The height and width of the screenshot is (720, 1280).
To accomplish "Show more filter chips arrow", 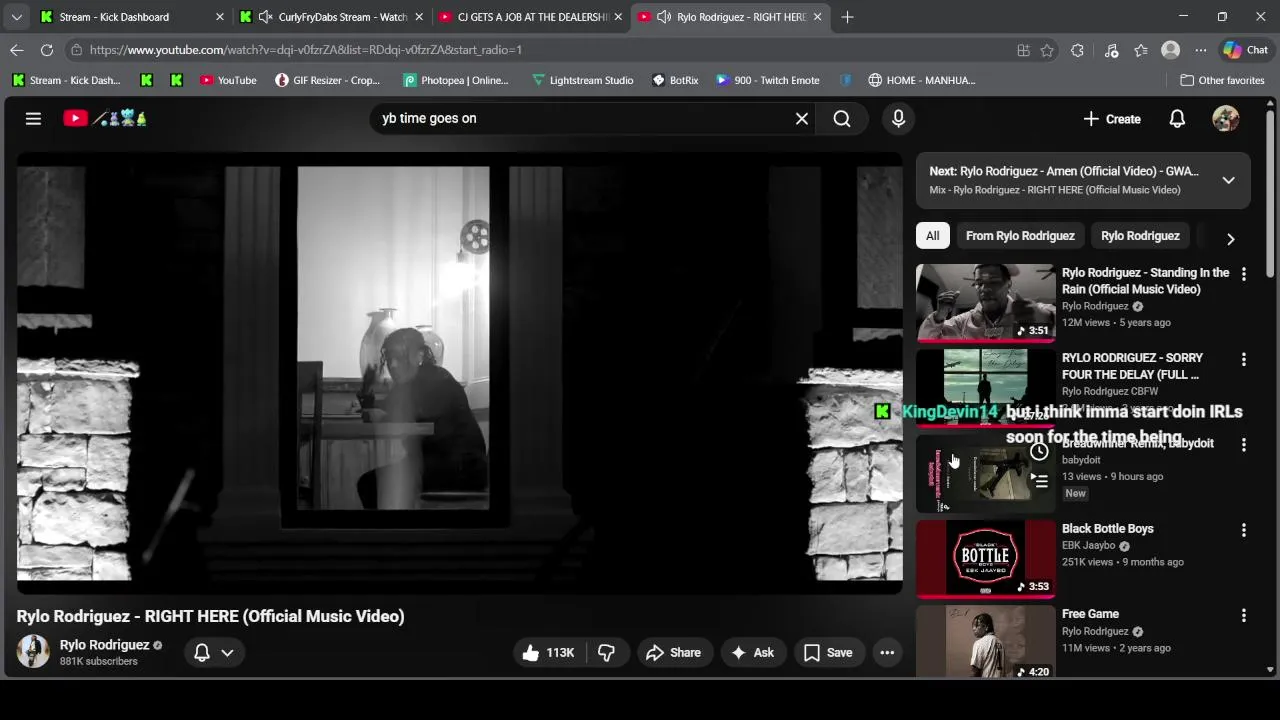I will coord(1230,238).
